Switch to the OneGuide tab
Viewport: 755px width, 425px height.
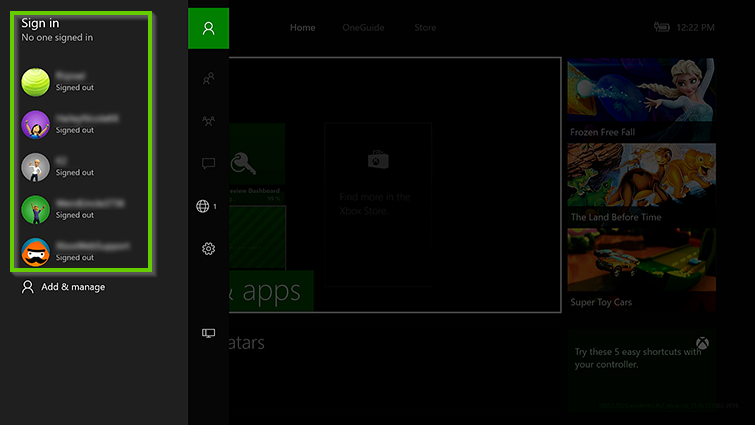pos(363,28)
